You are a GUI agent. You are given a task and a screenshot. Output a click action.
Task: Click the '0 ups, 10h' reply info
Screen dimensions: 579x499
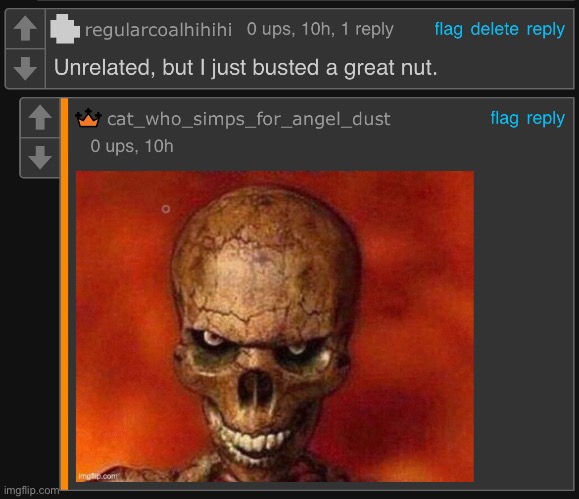[x=132, y=146]
